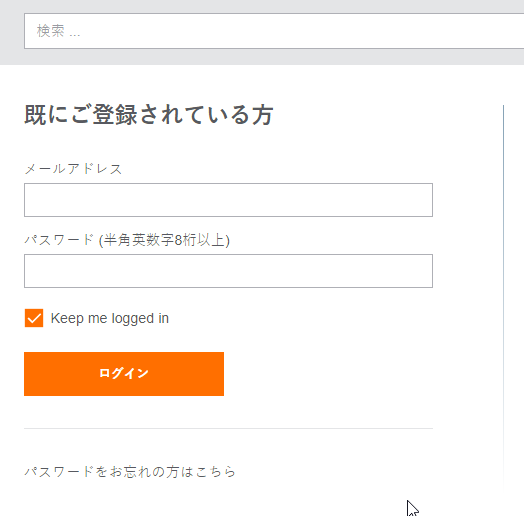Select the email address text box
This screenshot has width=524, height=516.
(x=228, y=200)
